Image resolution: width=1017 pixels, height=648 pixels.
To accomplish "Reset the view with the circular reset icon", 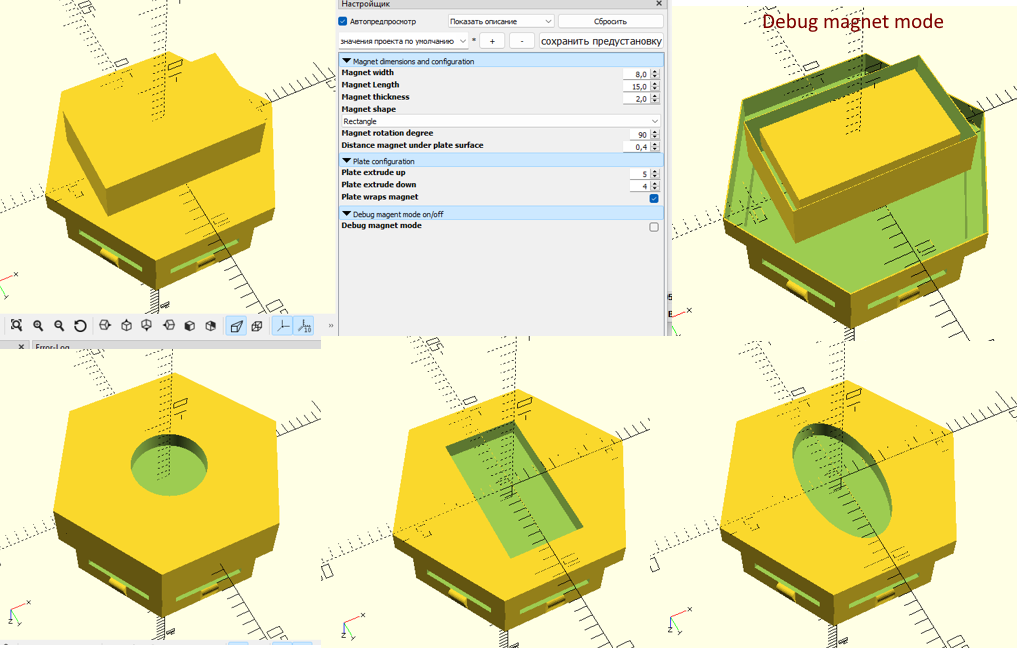I will [80, 325].
